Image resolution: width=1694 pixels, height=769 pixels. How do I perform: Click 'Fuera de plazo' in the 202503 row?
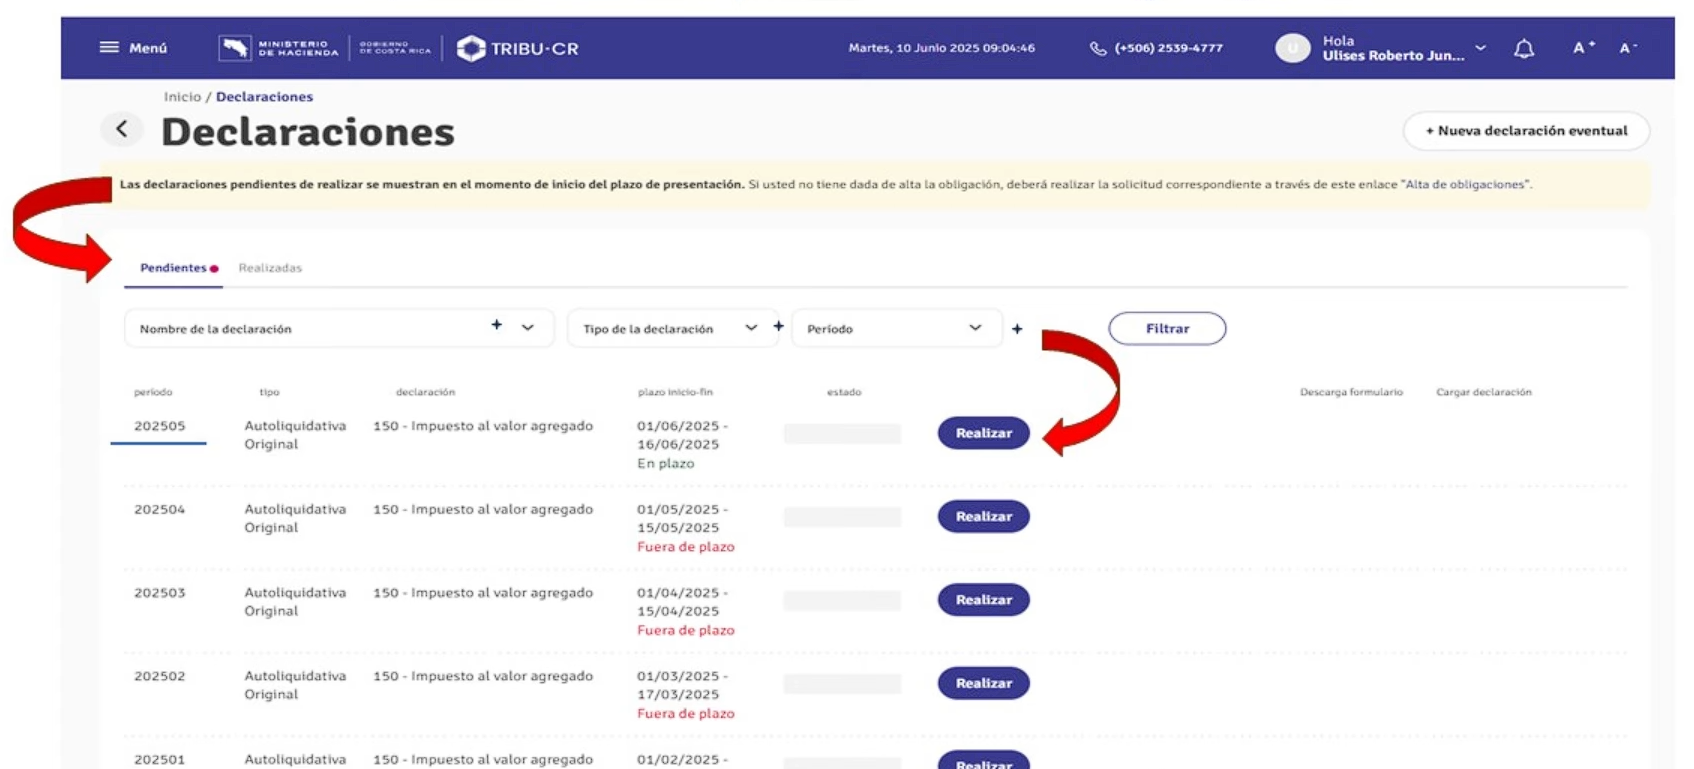click(686, 631)
